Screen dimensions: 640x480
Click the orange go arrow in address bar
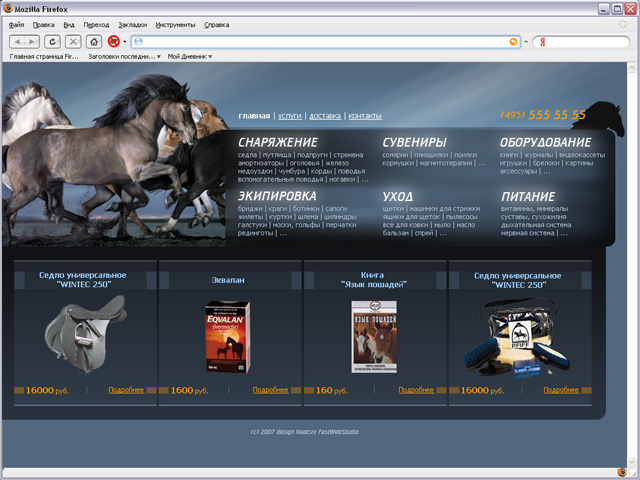coord(513,42)
